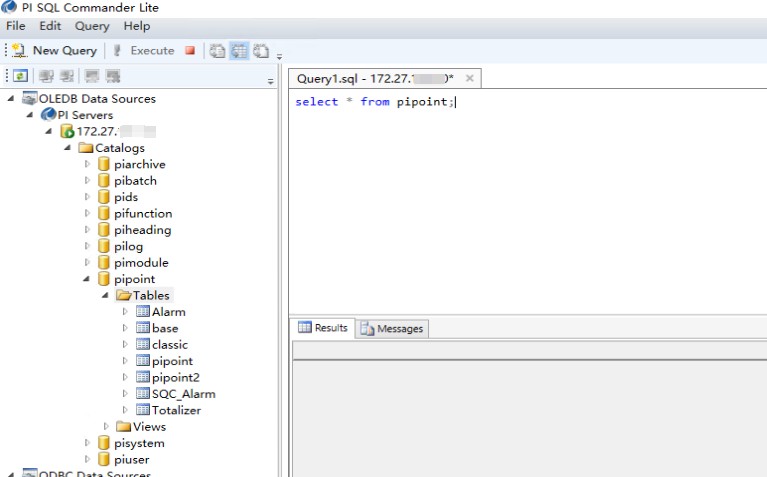Click the third grayed icon in the explorer toolbar

(91, 76)
